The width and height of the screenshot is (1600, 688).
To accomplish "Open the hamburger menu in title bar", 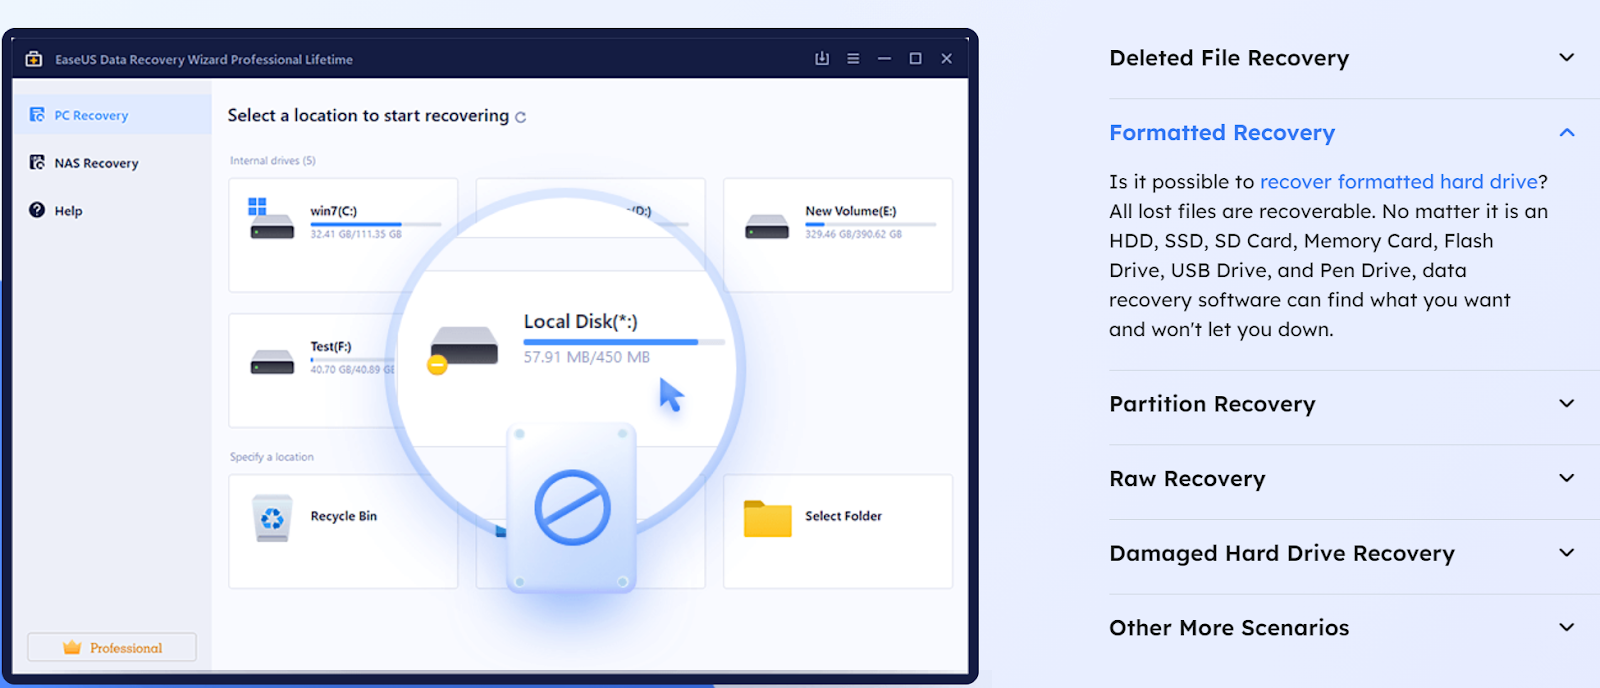I will tap(853, 59).
